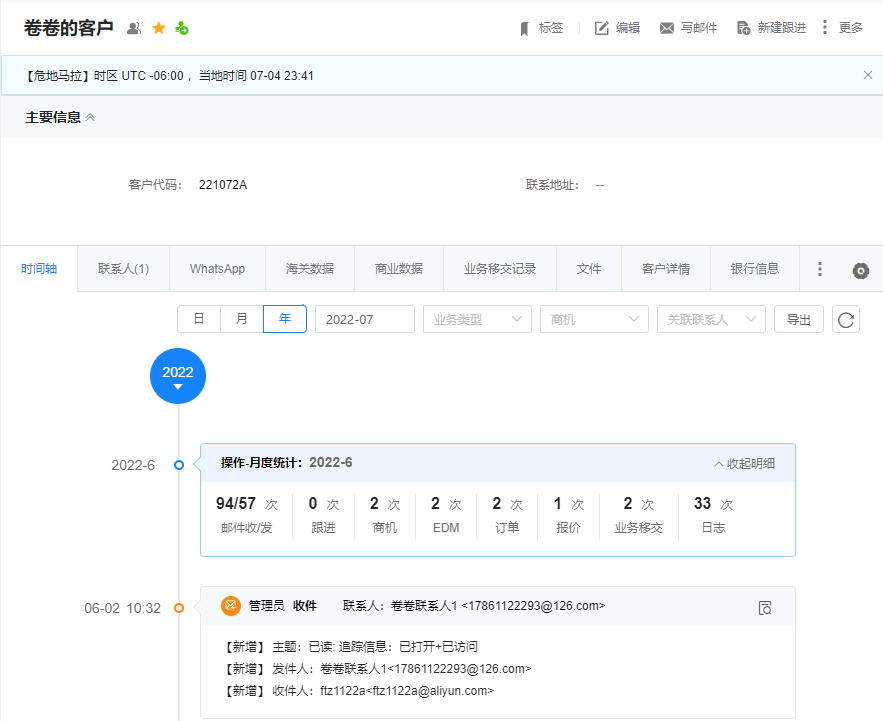Click the orange mail icon on record

[230, 606]
